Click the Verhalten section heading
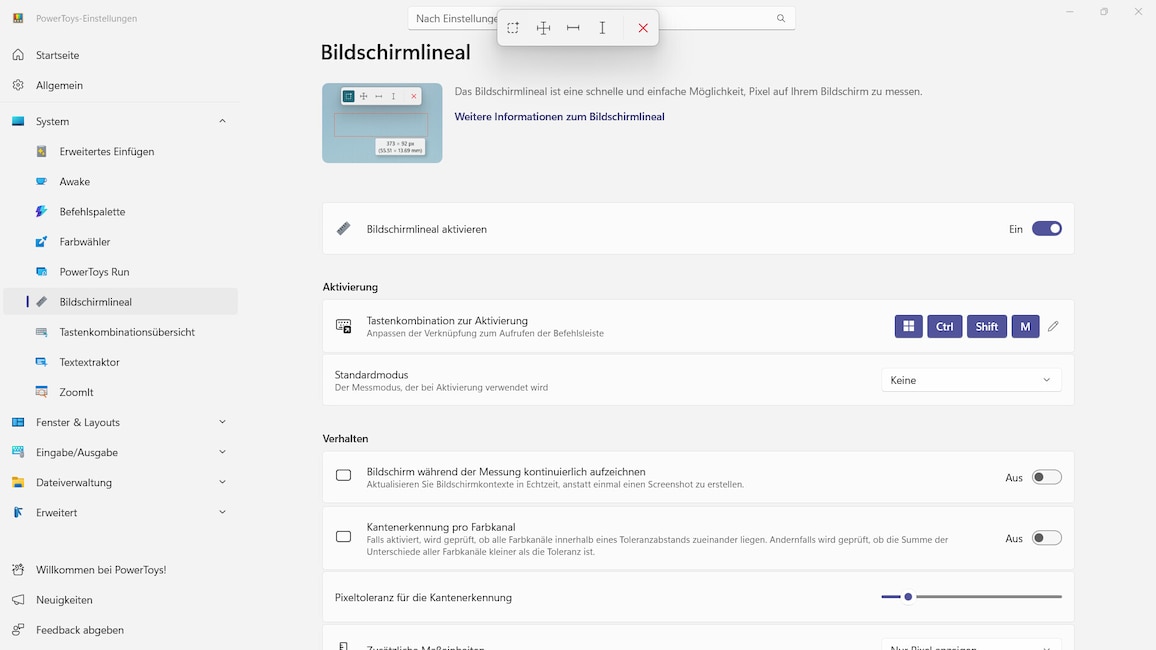The image size is (1156, 650). pos(345,438)
